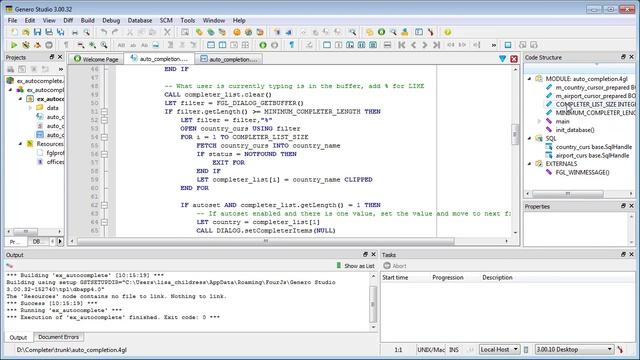Click the Undo arrow icon

104,32
